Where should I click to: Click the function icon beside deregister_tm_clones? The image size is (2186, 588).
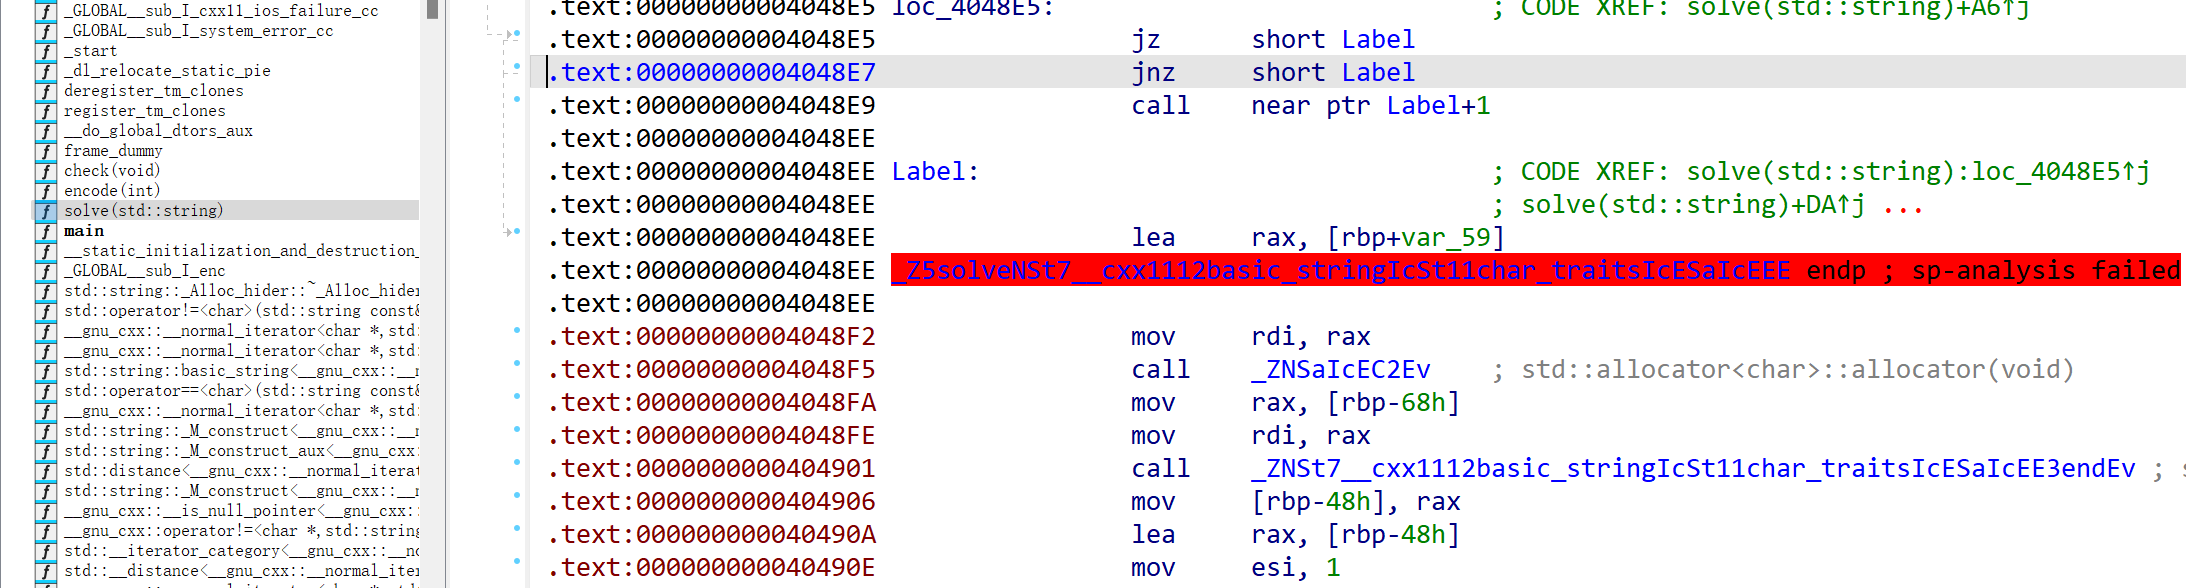[45, 91]
